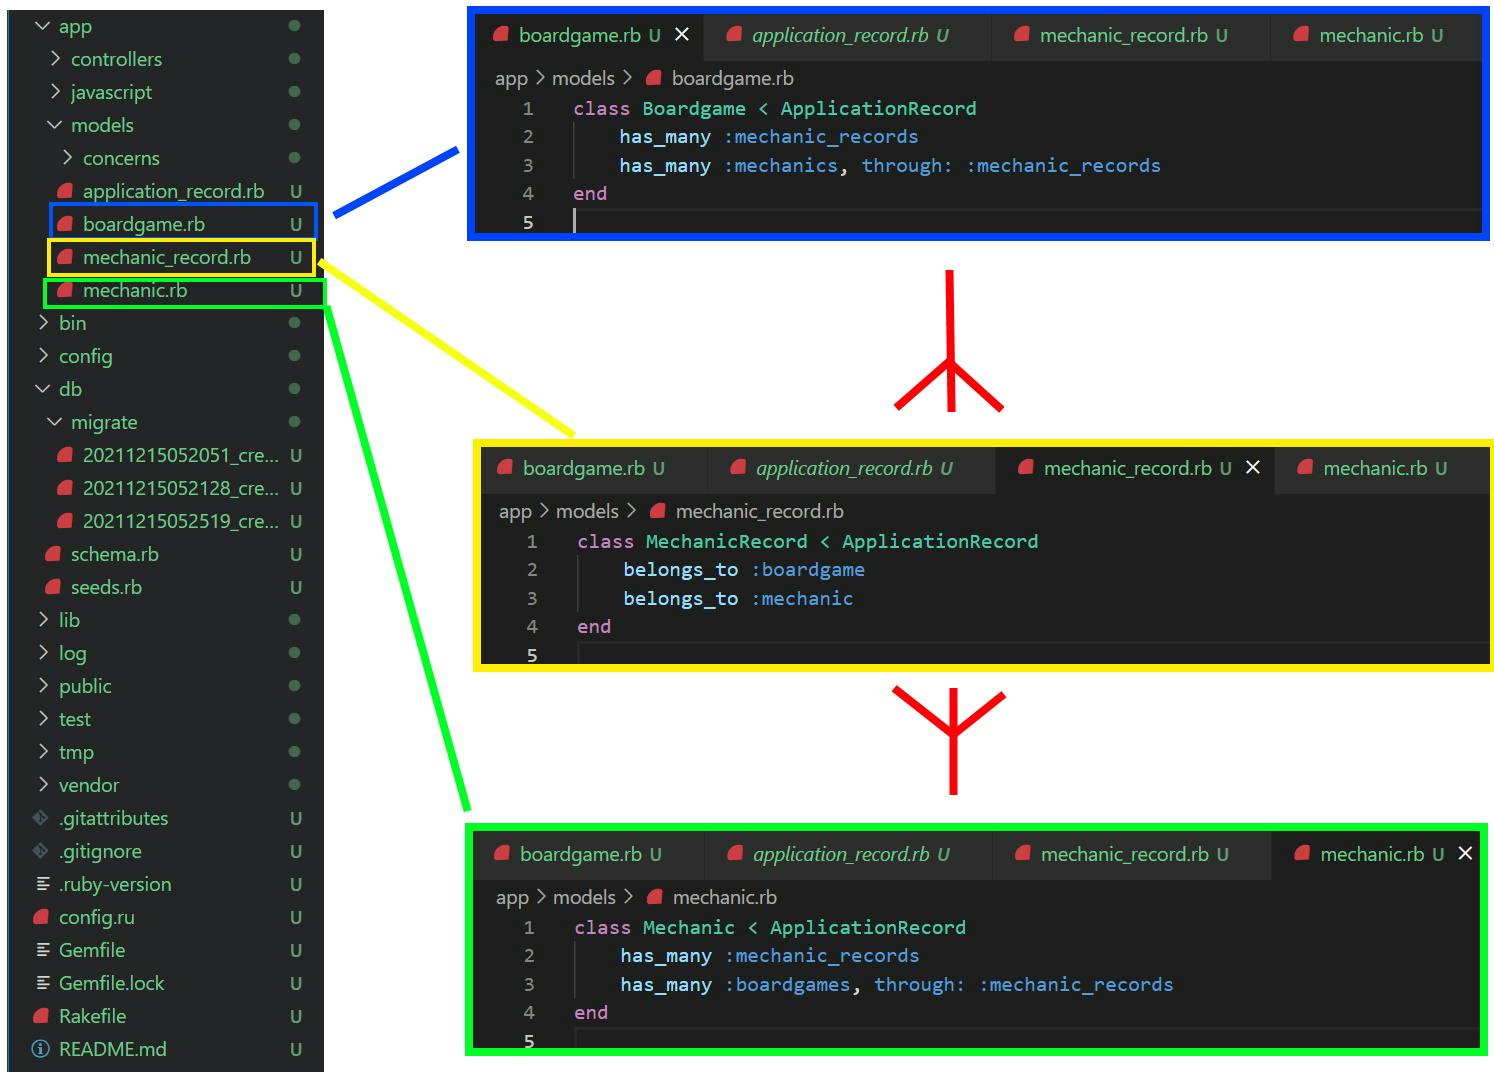Collapse the app folder chevron
The image size is (1494, 1077).
(x=42, y=26)
